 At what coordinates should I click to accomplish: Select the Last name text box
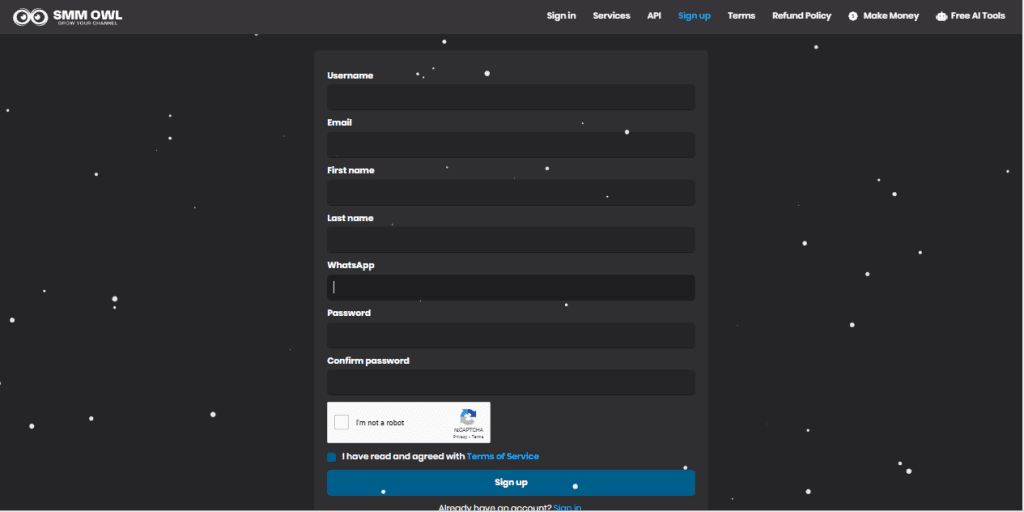[510, 240]
